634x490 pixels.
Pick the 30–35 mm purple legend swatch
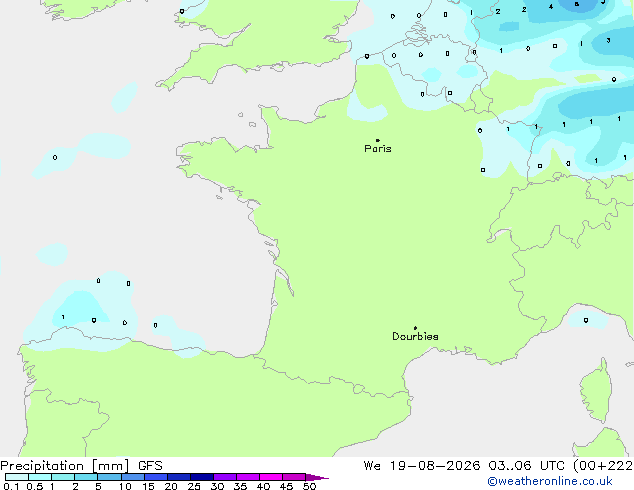pyautogui.click(x=225, y=477)
